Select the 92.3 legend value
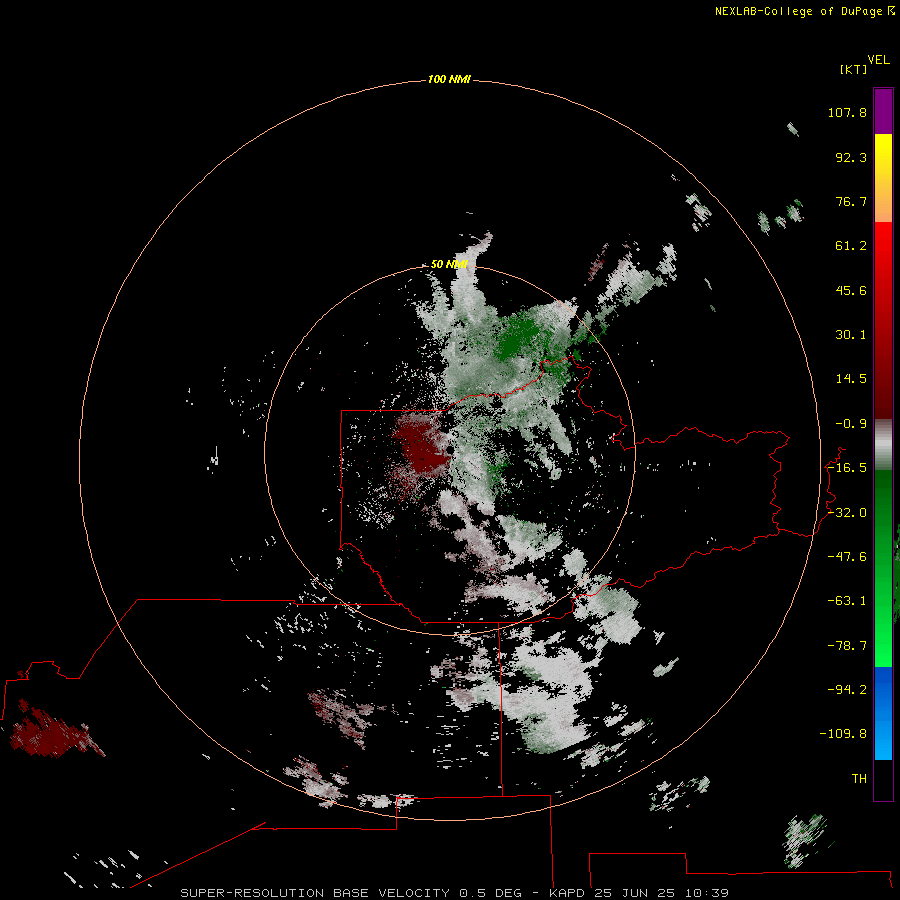Viewport: 900px width, 900px height. coord(851,157)
